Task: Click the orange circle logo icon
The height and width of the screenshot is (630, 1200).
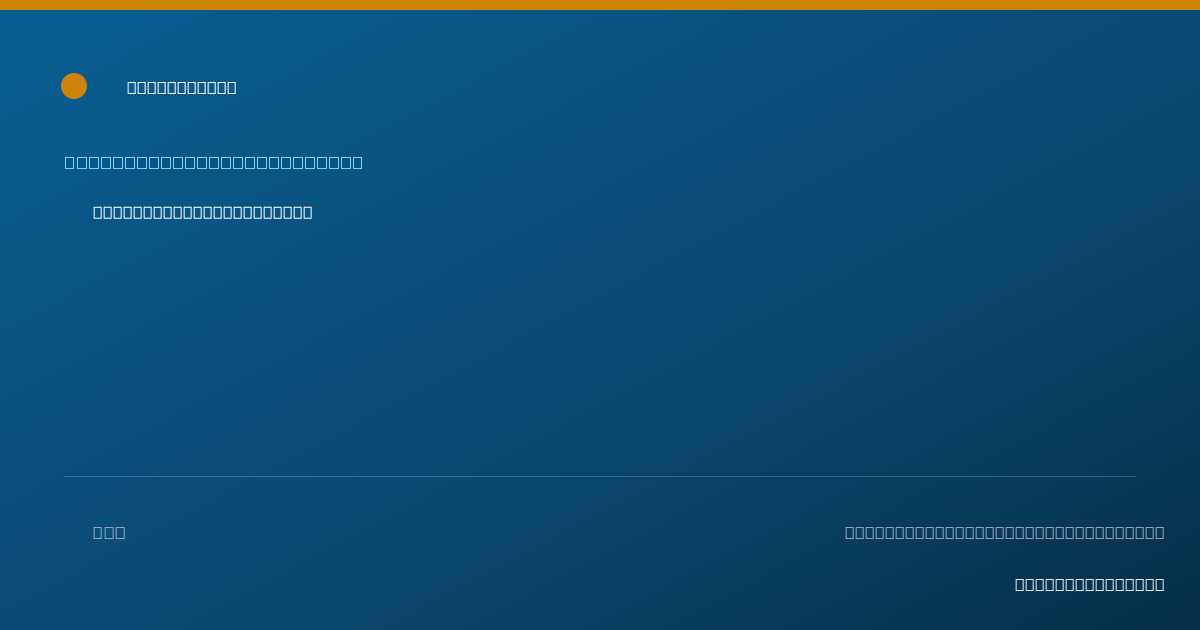Action: [74, 86]
